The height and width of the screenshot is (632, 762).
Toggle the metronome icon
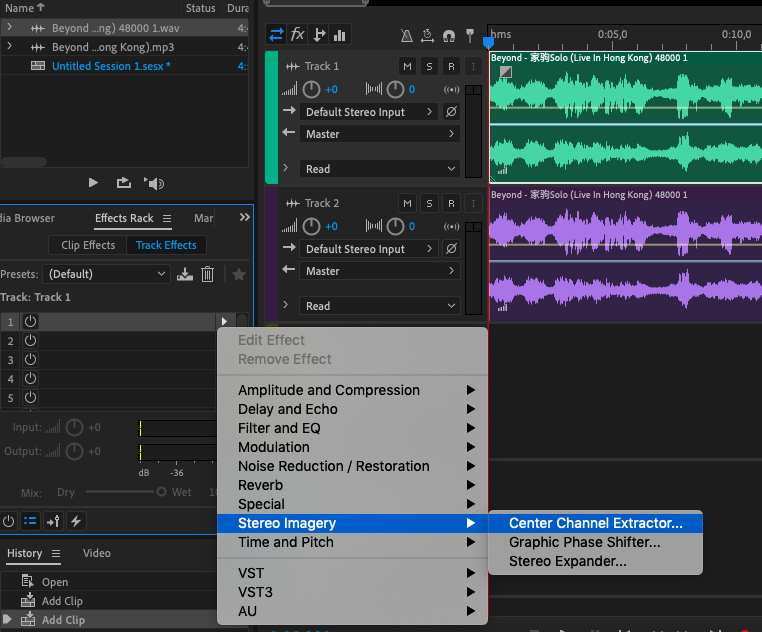(x=406, y=36)
